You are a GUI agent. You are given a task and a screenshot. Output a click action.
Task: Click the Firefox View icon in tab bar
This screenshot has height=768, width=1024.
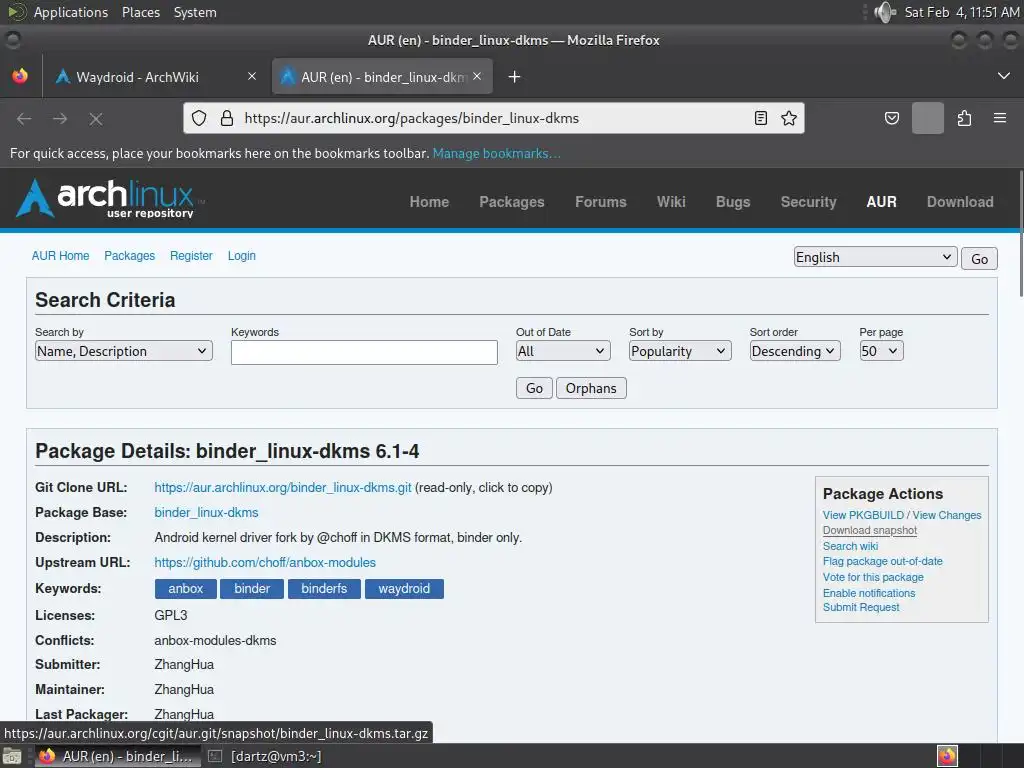tap(20, 76)
